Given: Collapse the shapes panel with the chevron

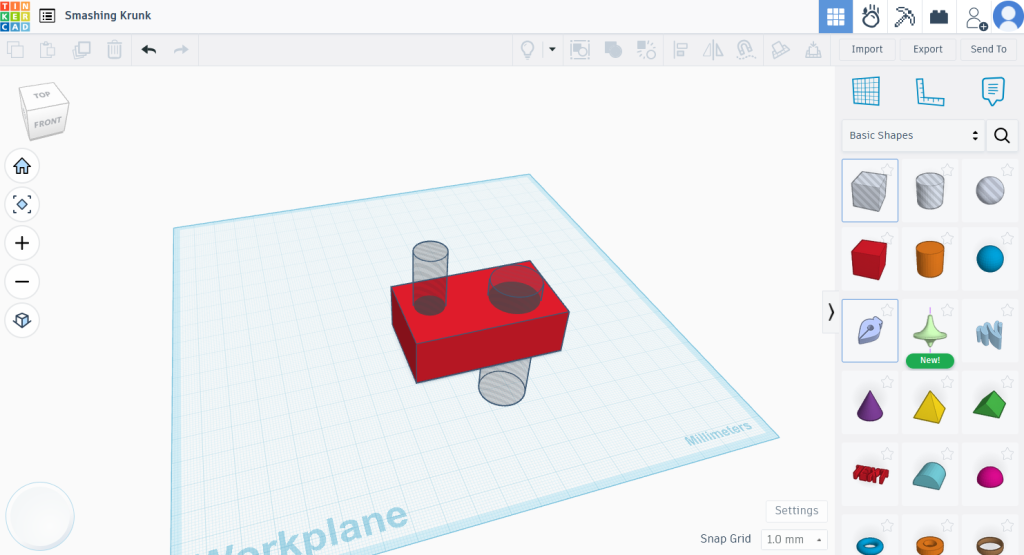Looking at the screenshot, I should point(830,312).
